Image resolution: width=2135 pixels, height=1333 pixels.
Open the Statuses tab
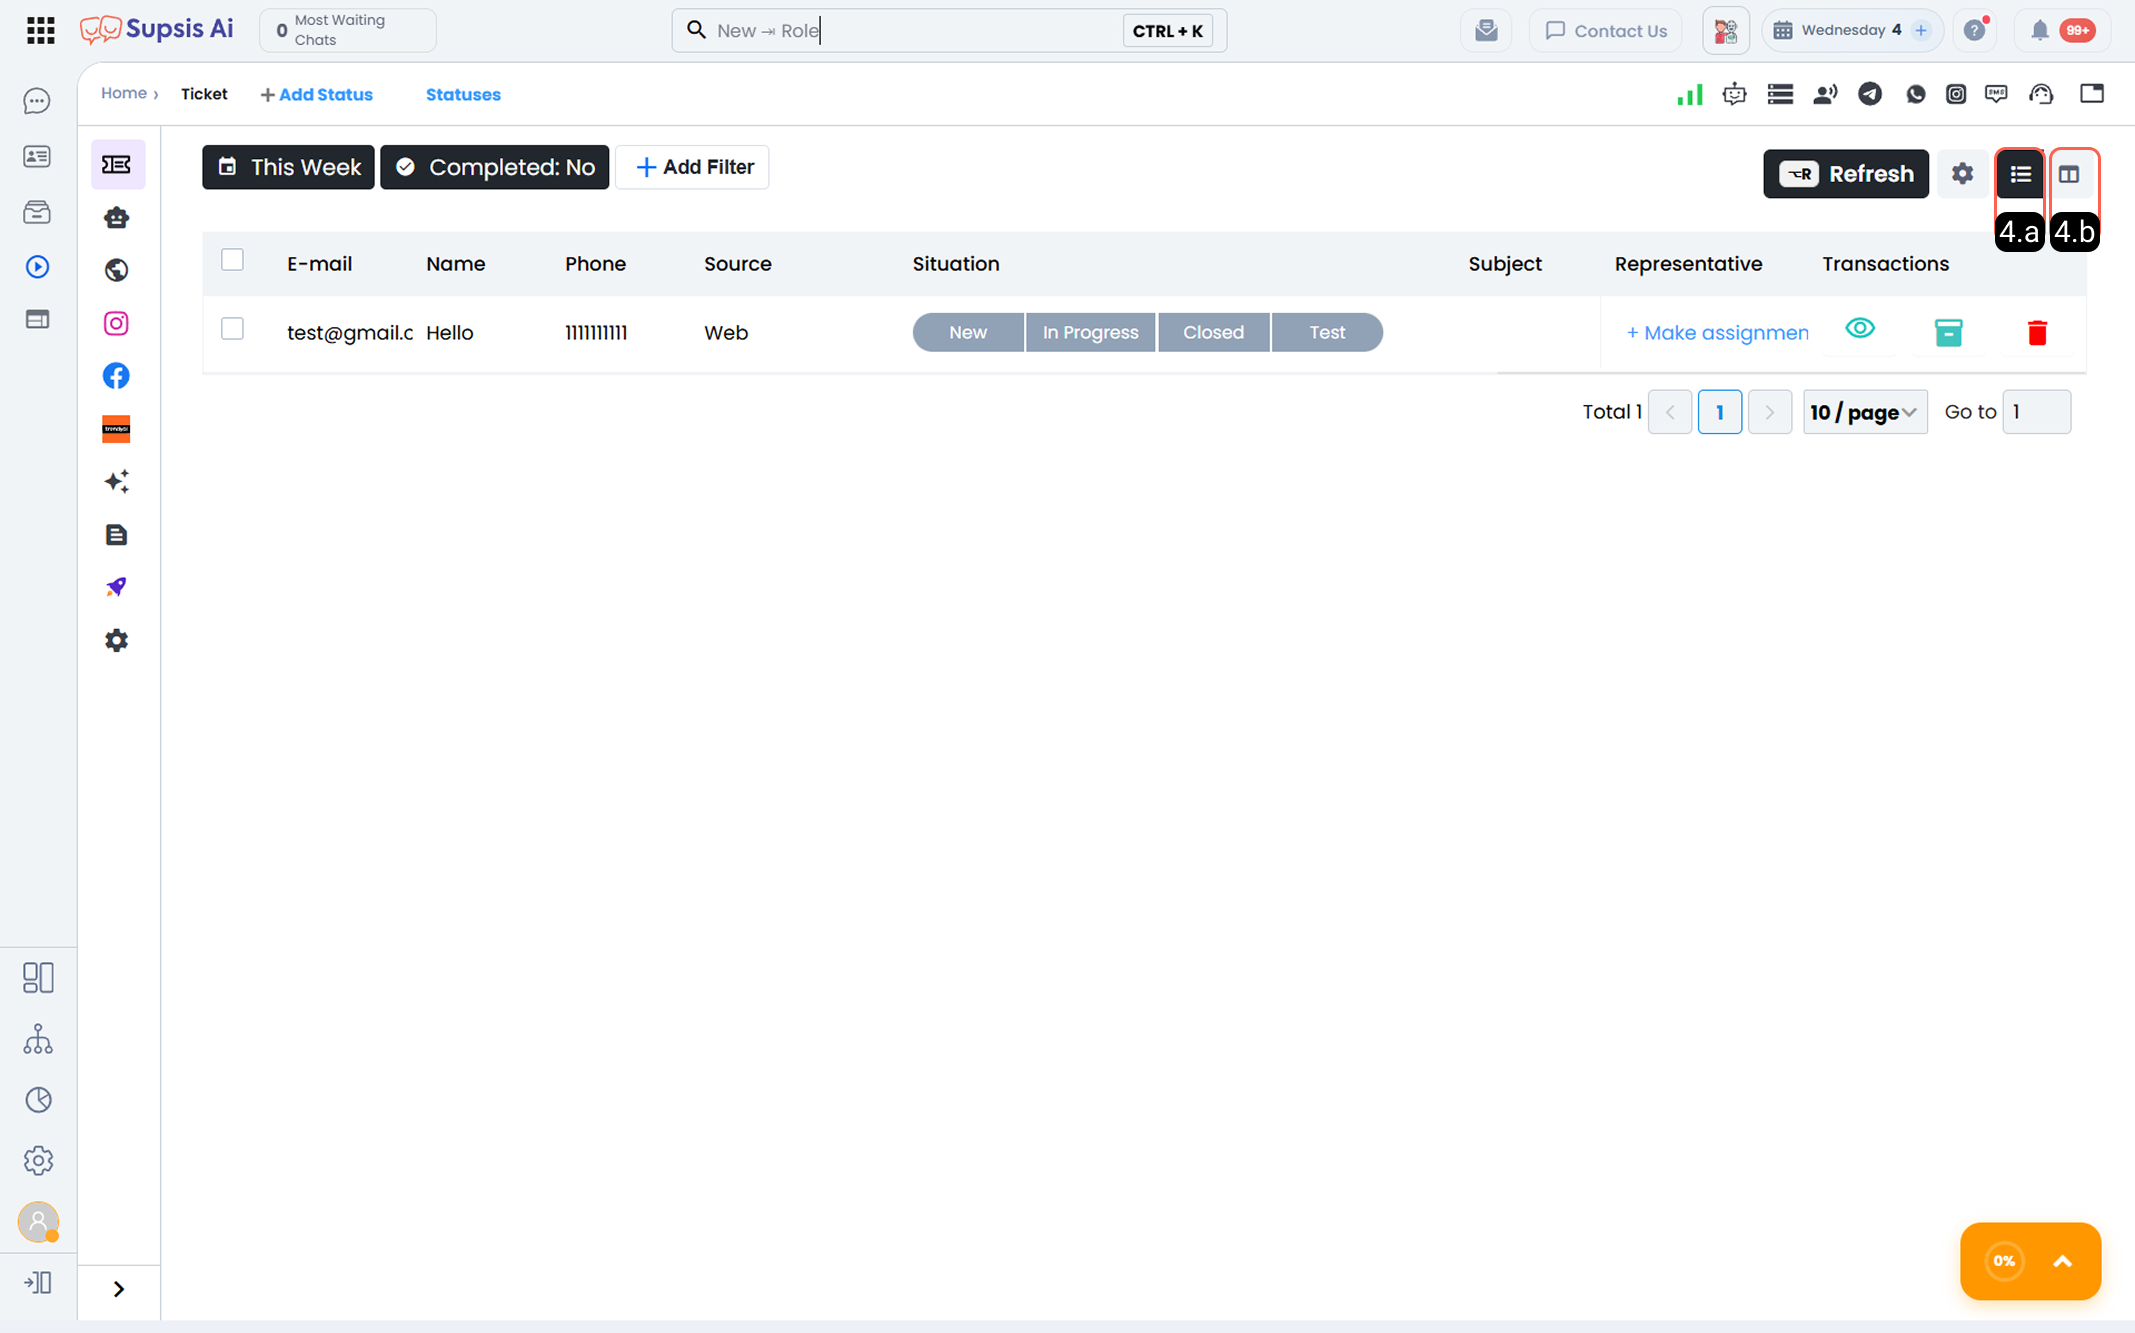click(x=463, y=94)
